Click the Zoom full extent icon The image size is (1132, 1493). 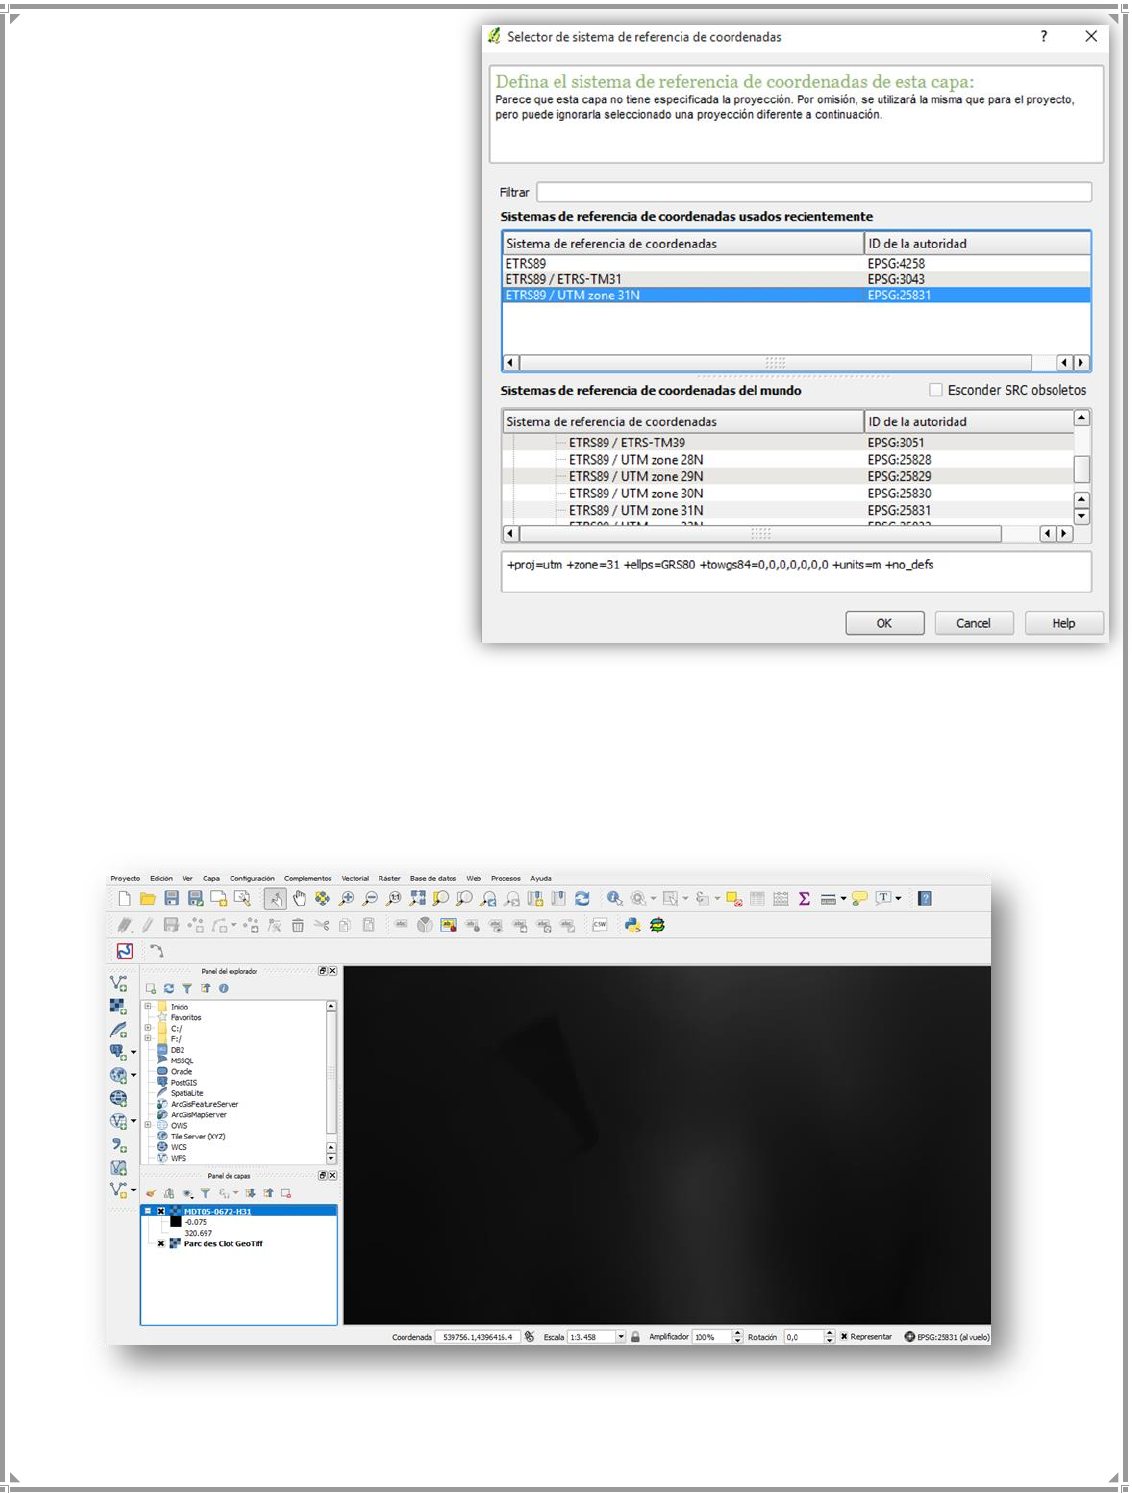pyautogui.click(x=418, y=898)
